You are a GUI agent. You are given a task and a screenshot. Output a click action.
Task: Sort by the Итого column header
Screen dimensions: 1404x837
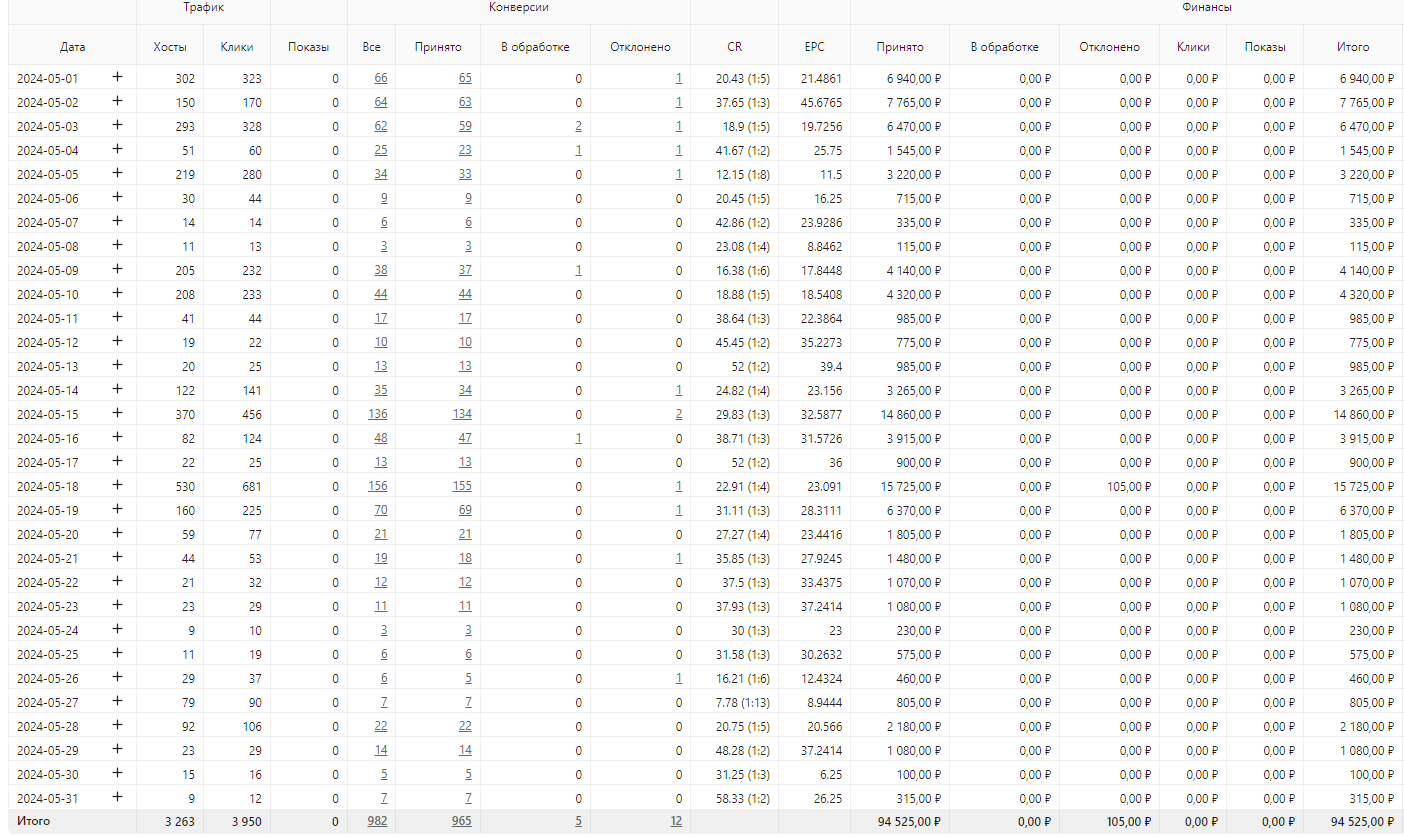click(x=1353, y=47)
